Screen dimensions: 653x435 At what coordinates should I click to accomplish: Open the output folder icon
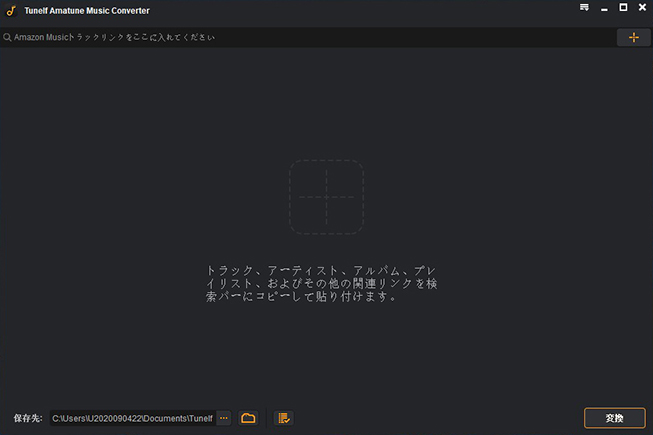248,418
